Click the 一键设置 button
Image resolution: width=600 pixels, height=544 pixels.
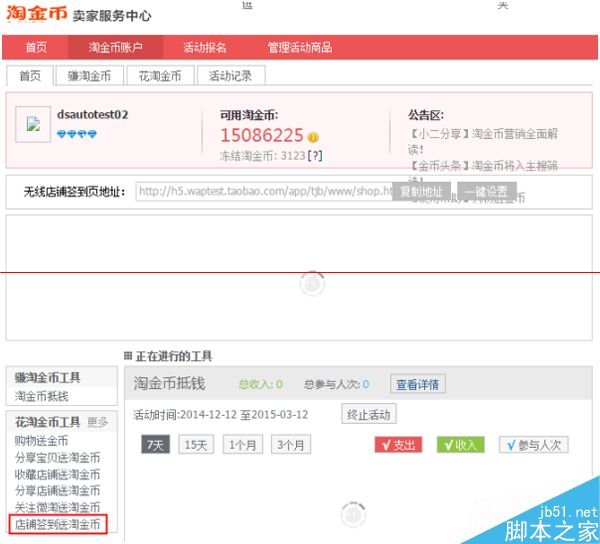[x=487, y=191]
